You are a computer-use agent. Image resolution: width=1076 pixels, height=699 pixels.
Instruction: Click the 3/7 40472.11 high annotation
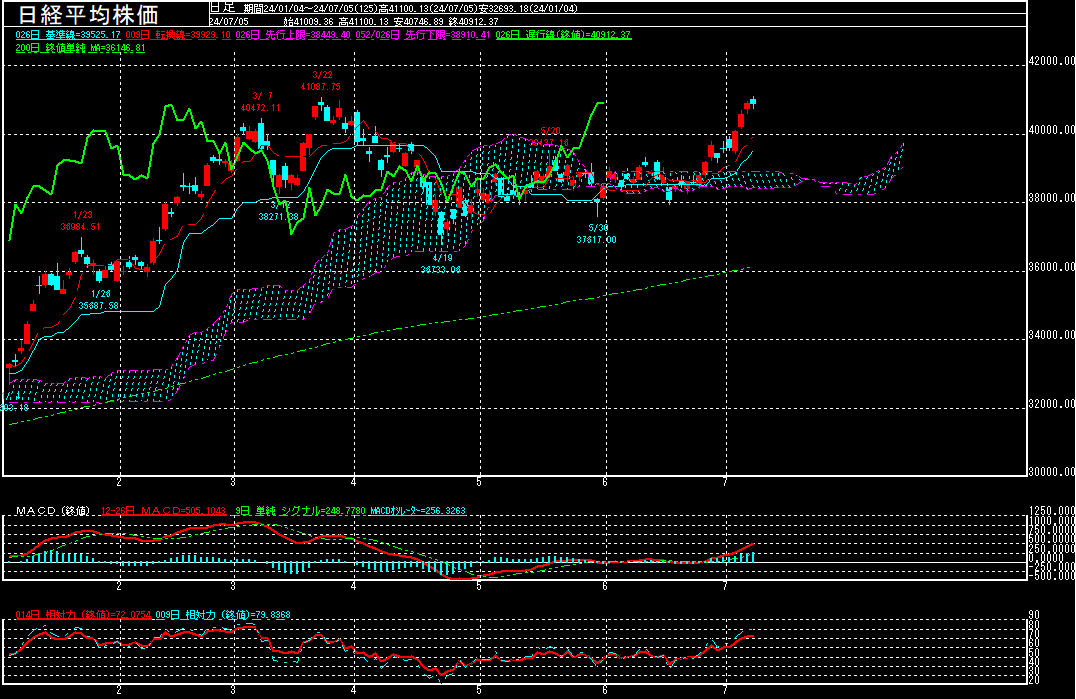tap(261, 102)
